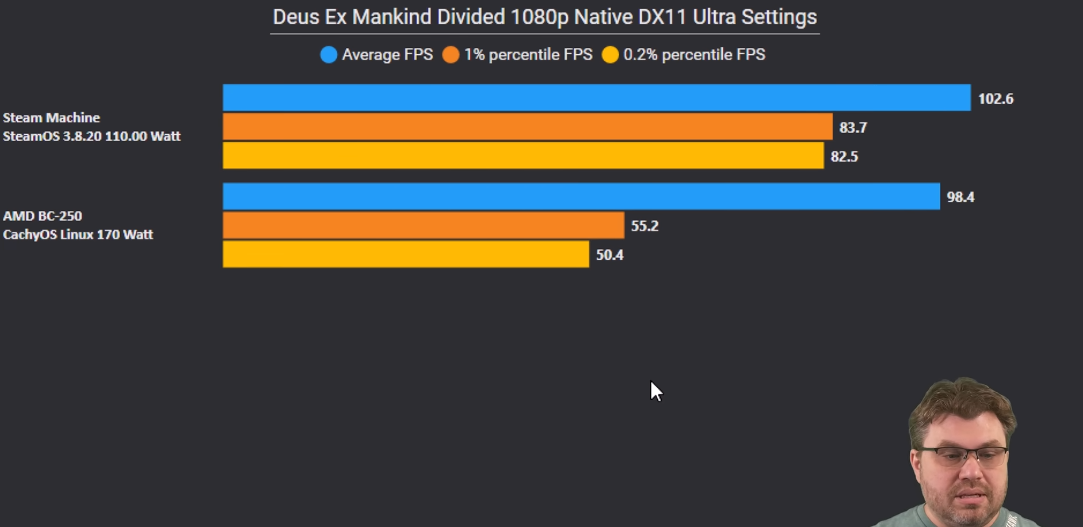
Task: Select the AMD BC-250 blue bar with value 98.4
Action: click(582, 196)
